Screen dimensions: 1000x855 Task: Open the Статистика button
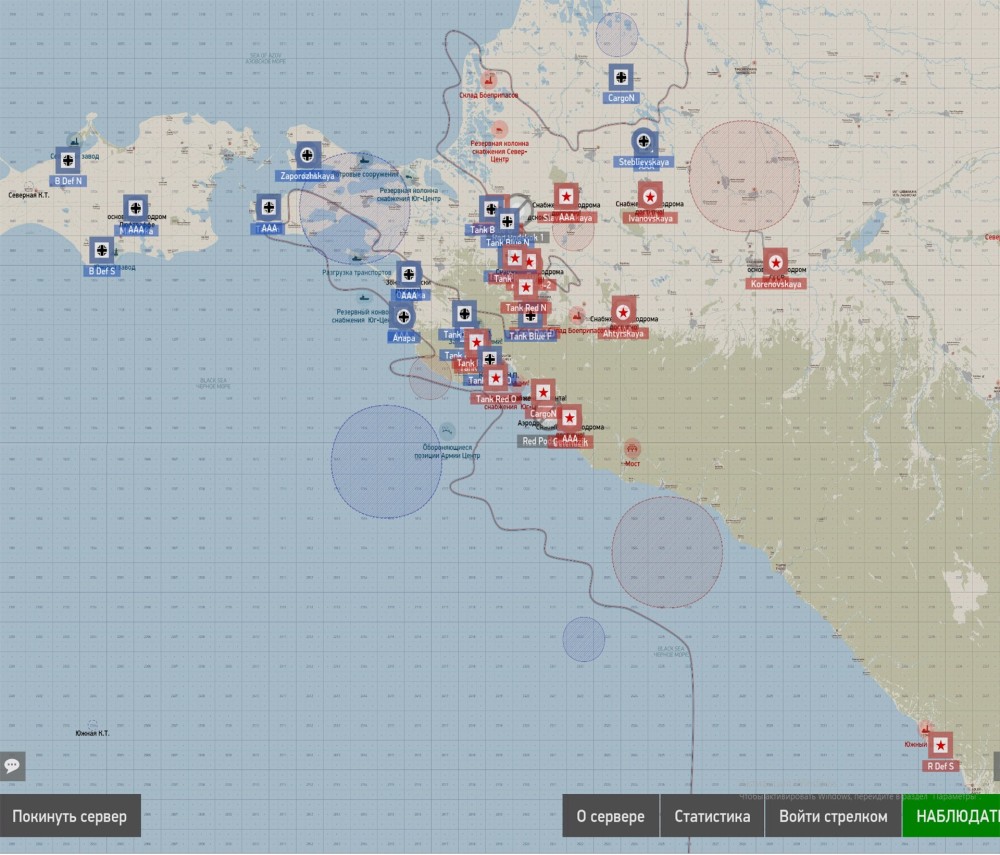[712, 815]
